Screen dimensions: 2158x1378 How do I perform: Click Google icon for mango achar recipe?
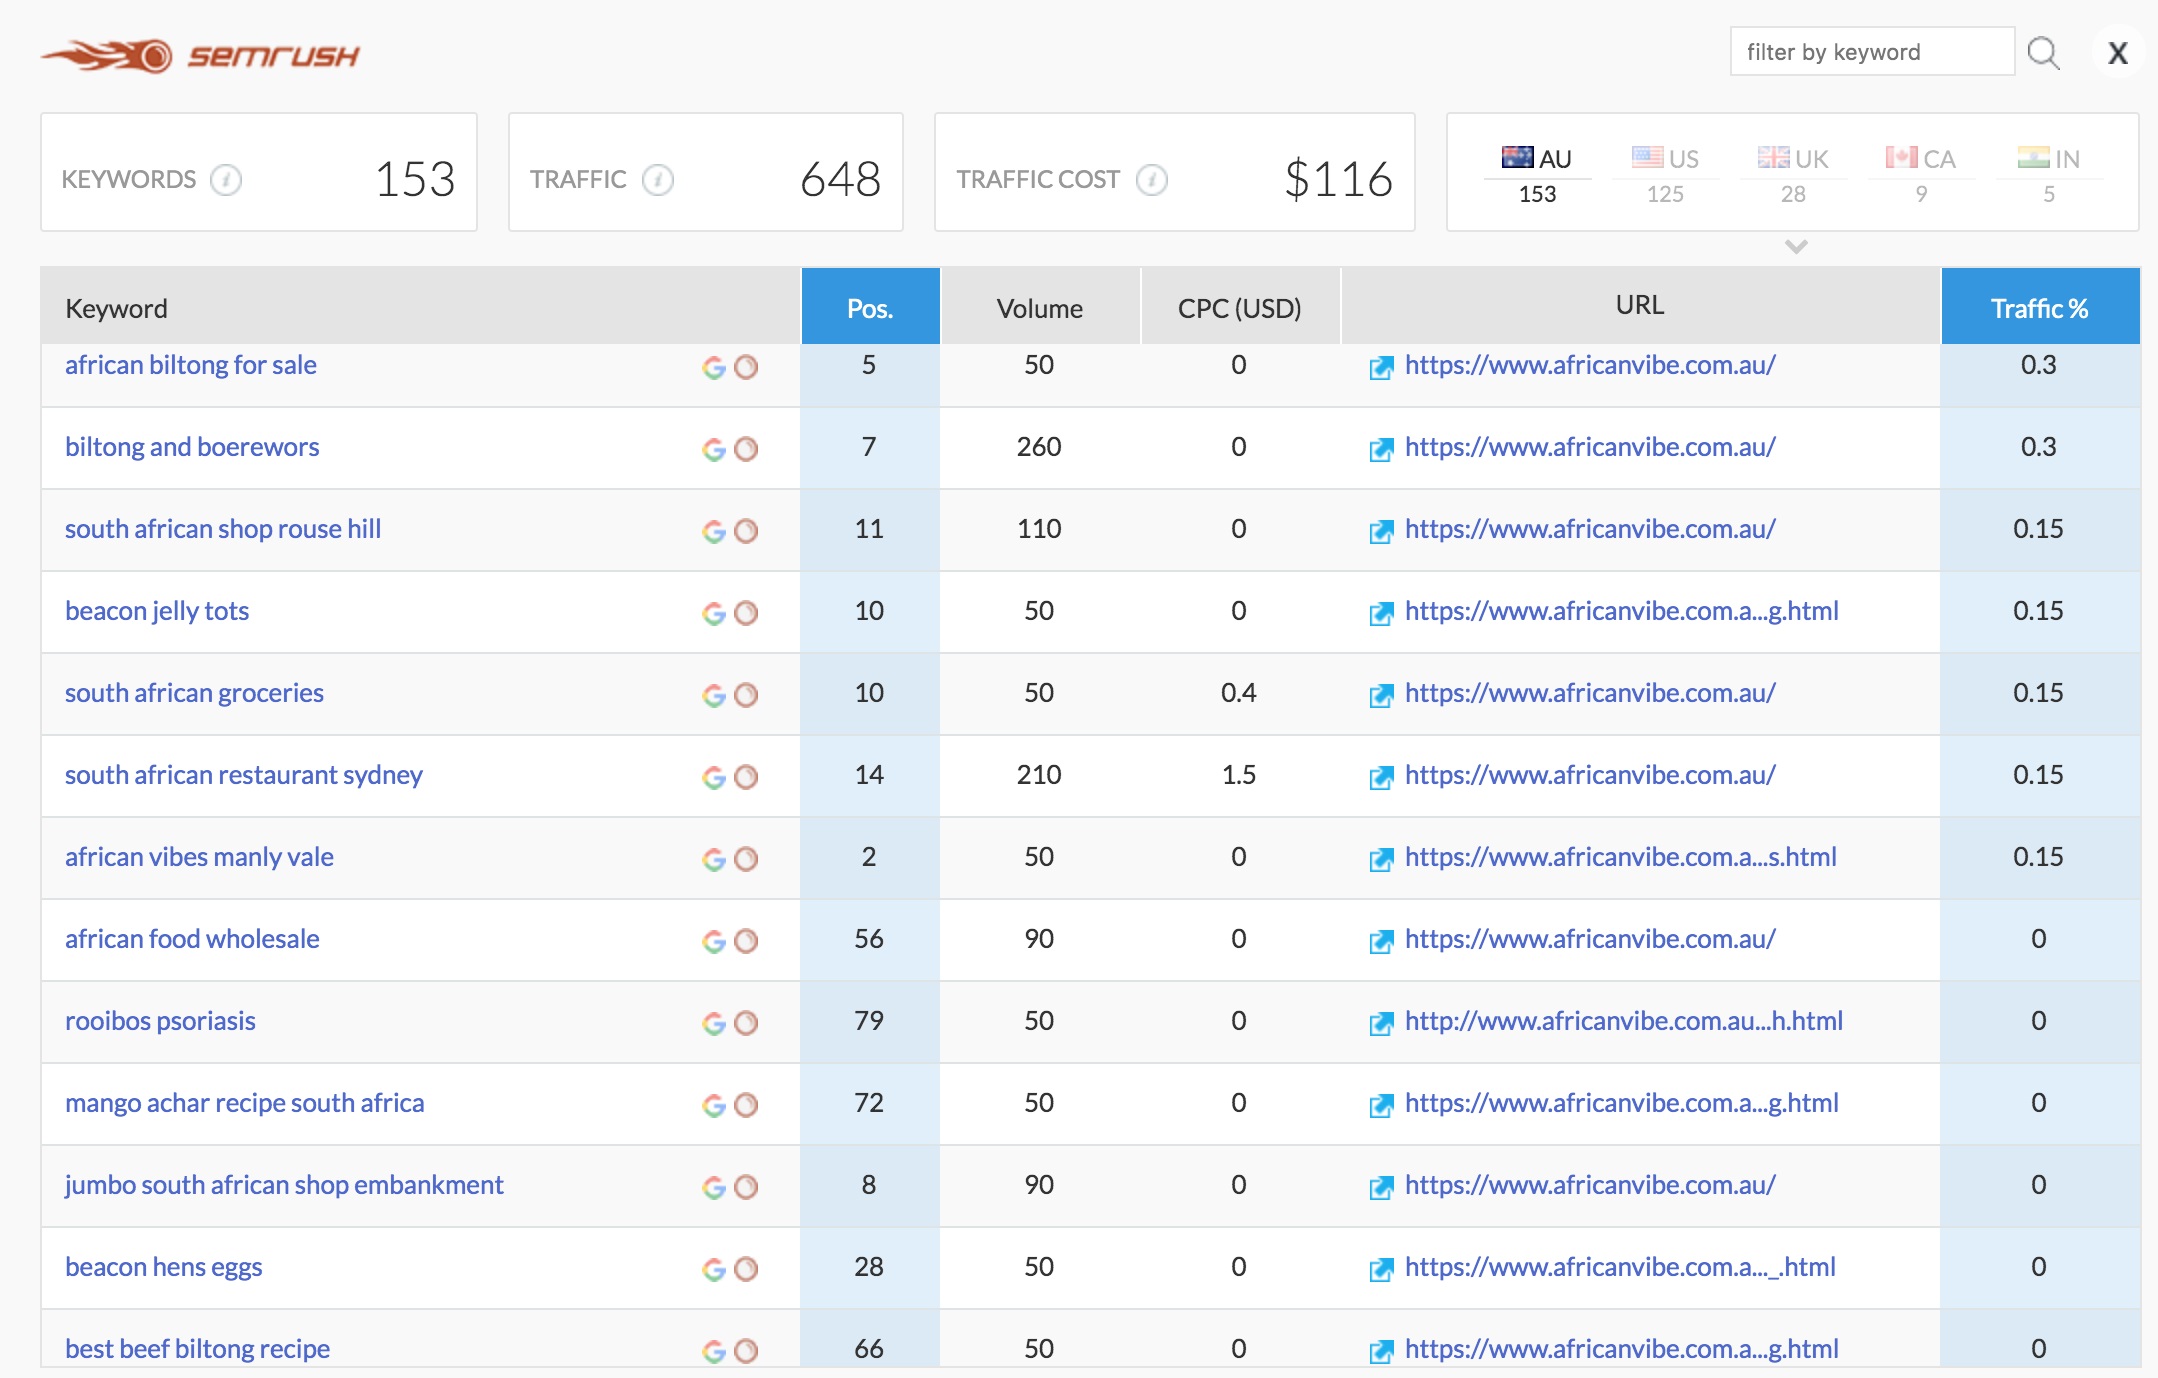(x=714, y=1105)
